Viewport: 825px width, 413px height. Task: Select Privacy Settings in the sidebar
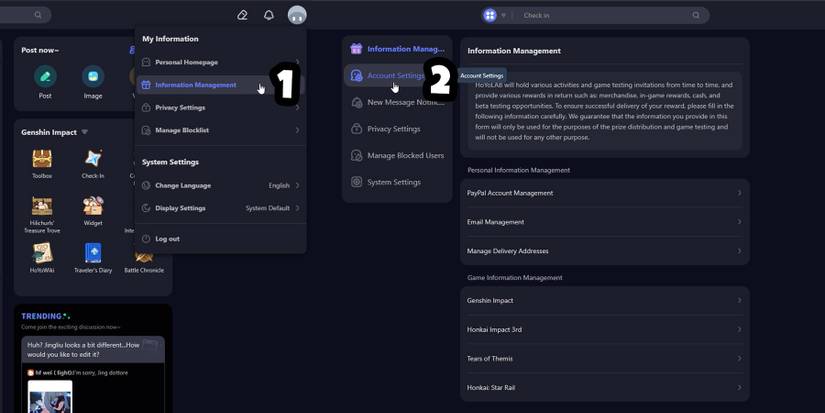[393, 129]
